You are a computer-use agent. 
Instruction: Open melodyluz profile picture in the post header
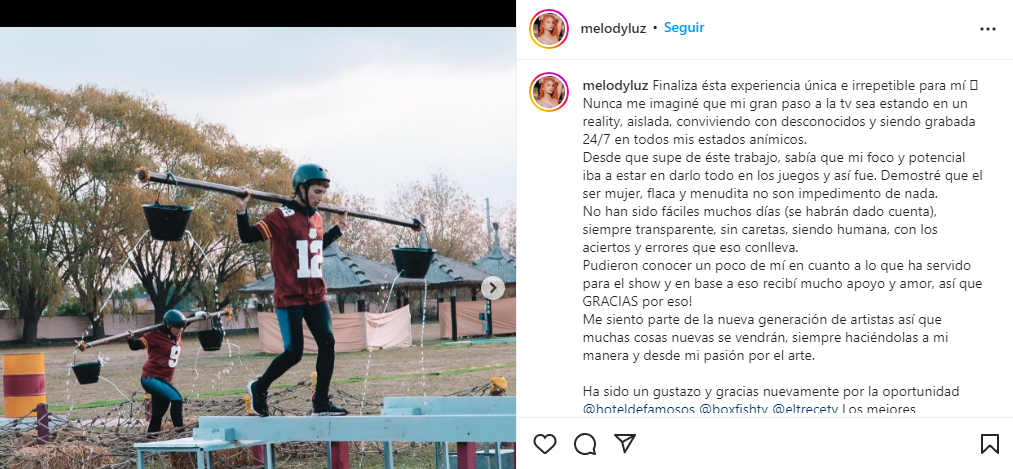(548, 29)
